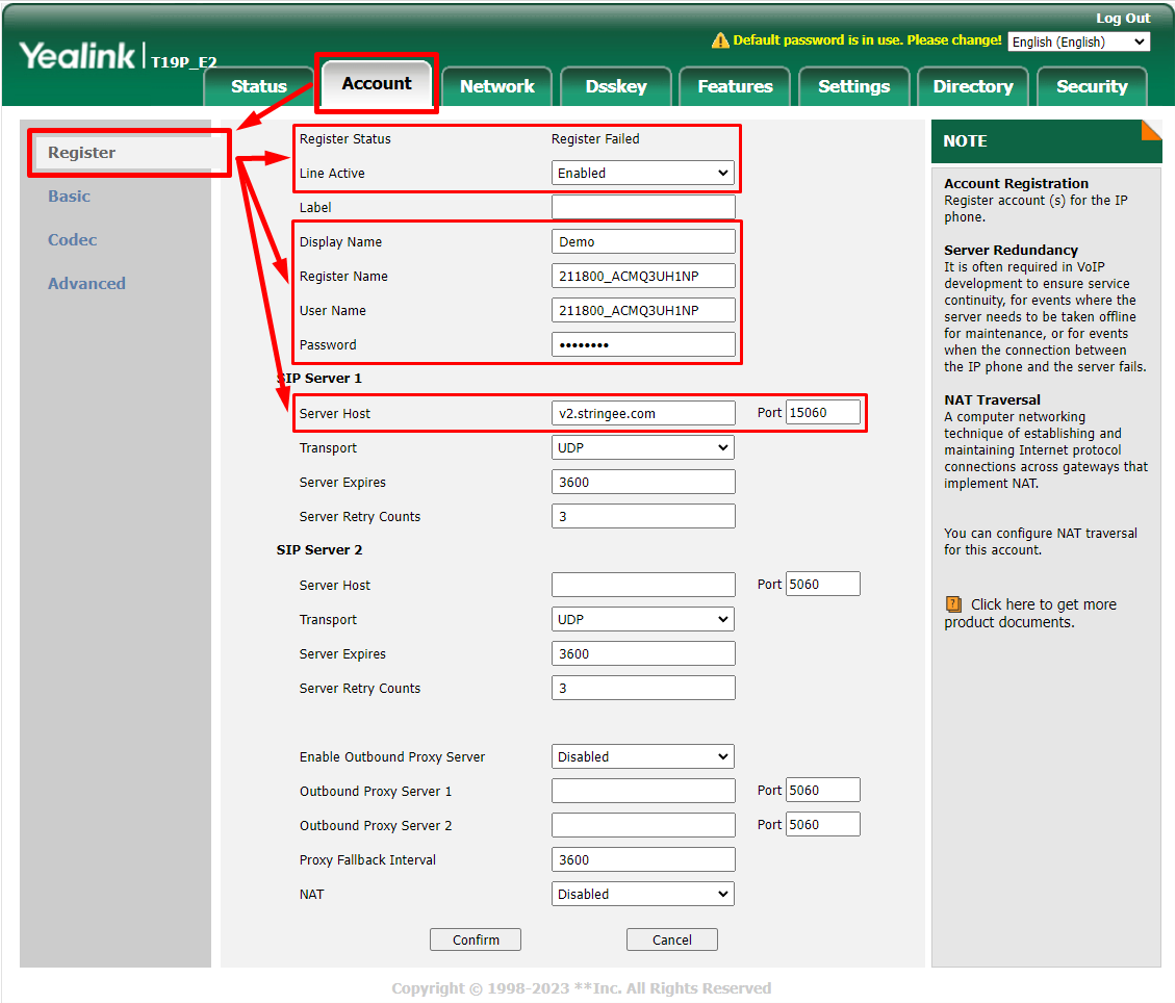This screenshot has width=1175, height=1003.
Task: Open the Dsskey tab
Action: click(615, 87)
